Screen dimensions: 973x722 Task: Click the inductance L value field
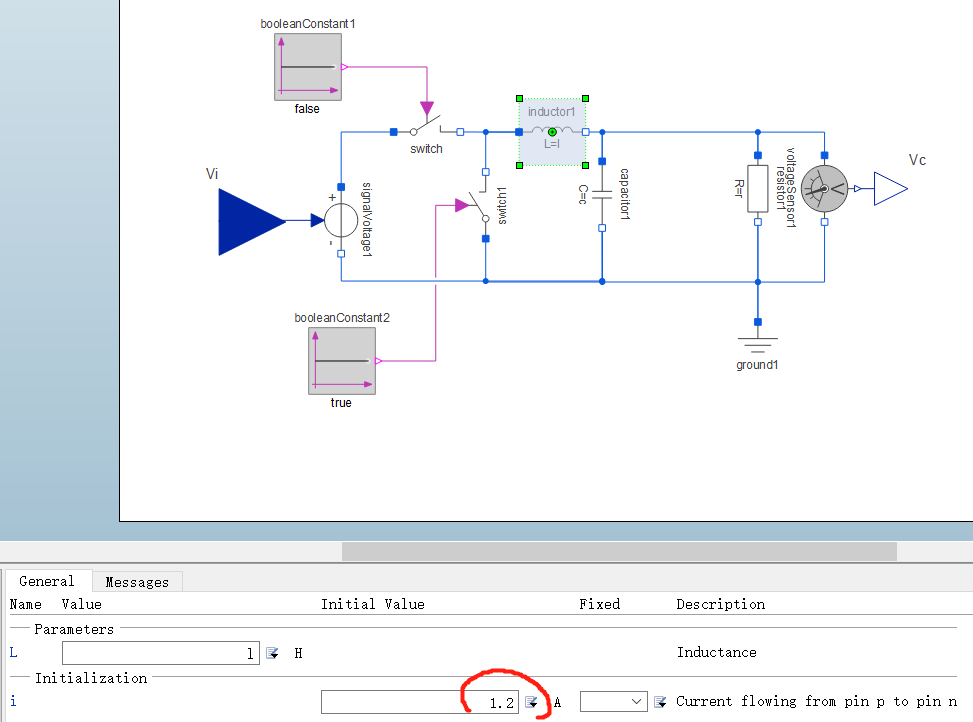[161, 653]
